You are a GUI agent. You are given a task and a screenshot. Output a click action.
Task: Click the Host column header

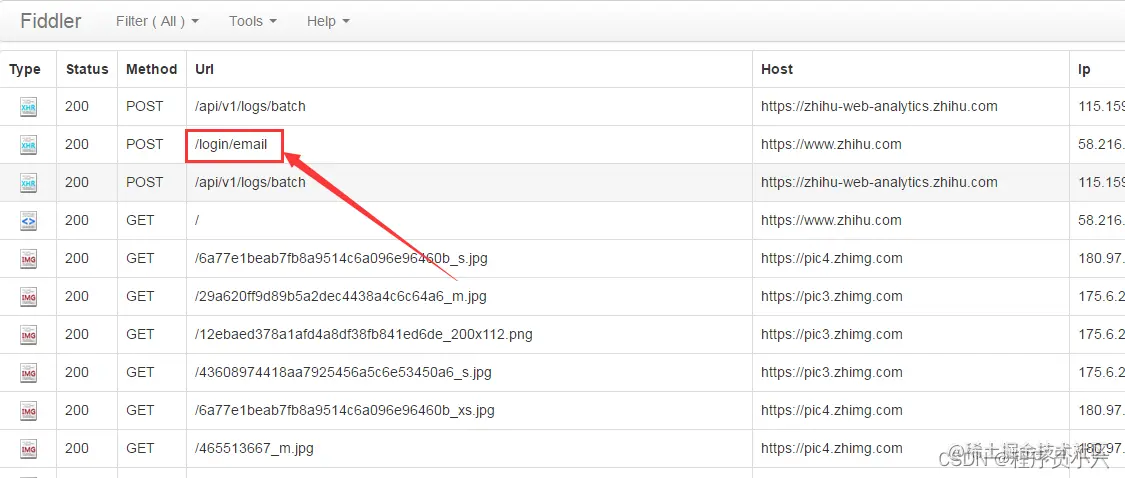[777, 70]
